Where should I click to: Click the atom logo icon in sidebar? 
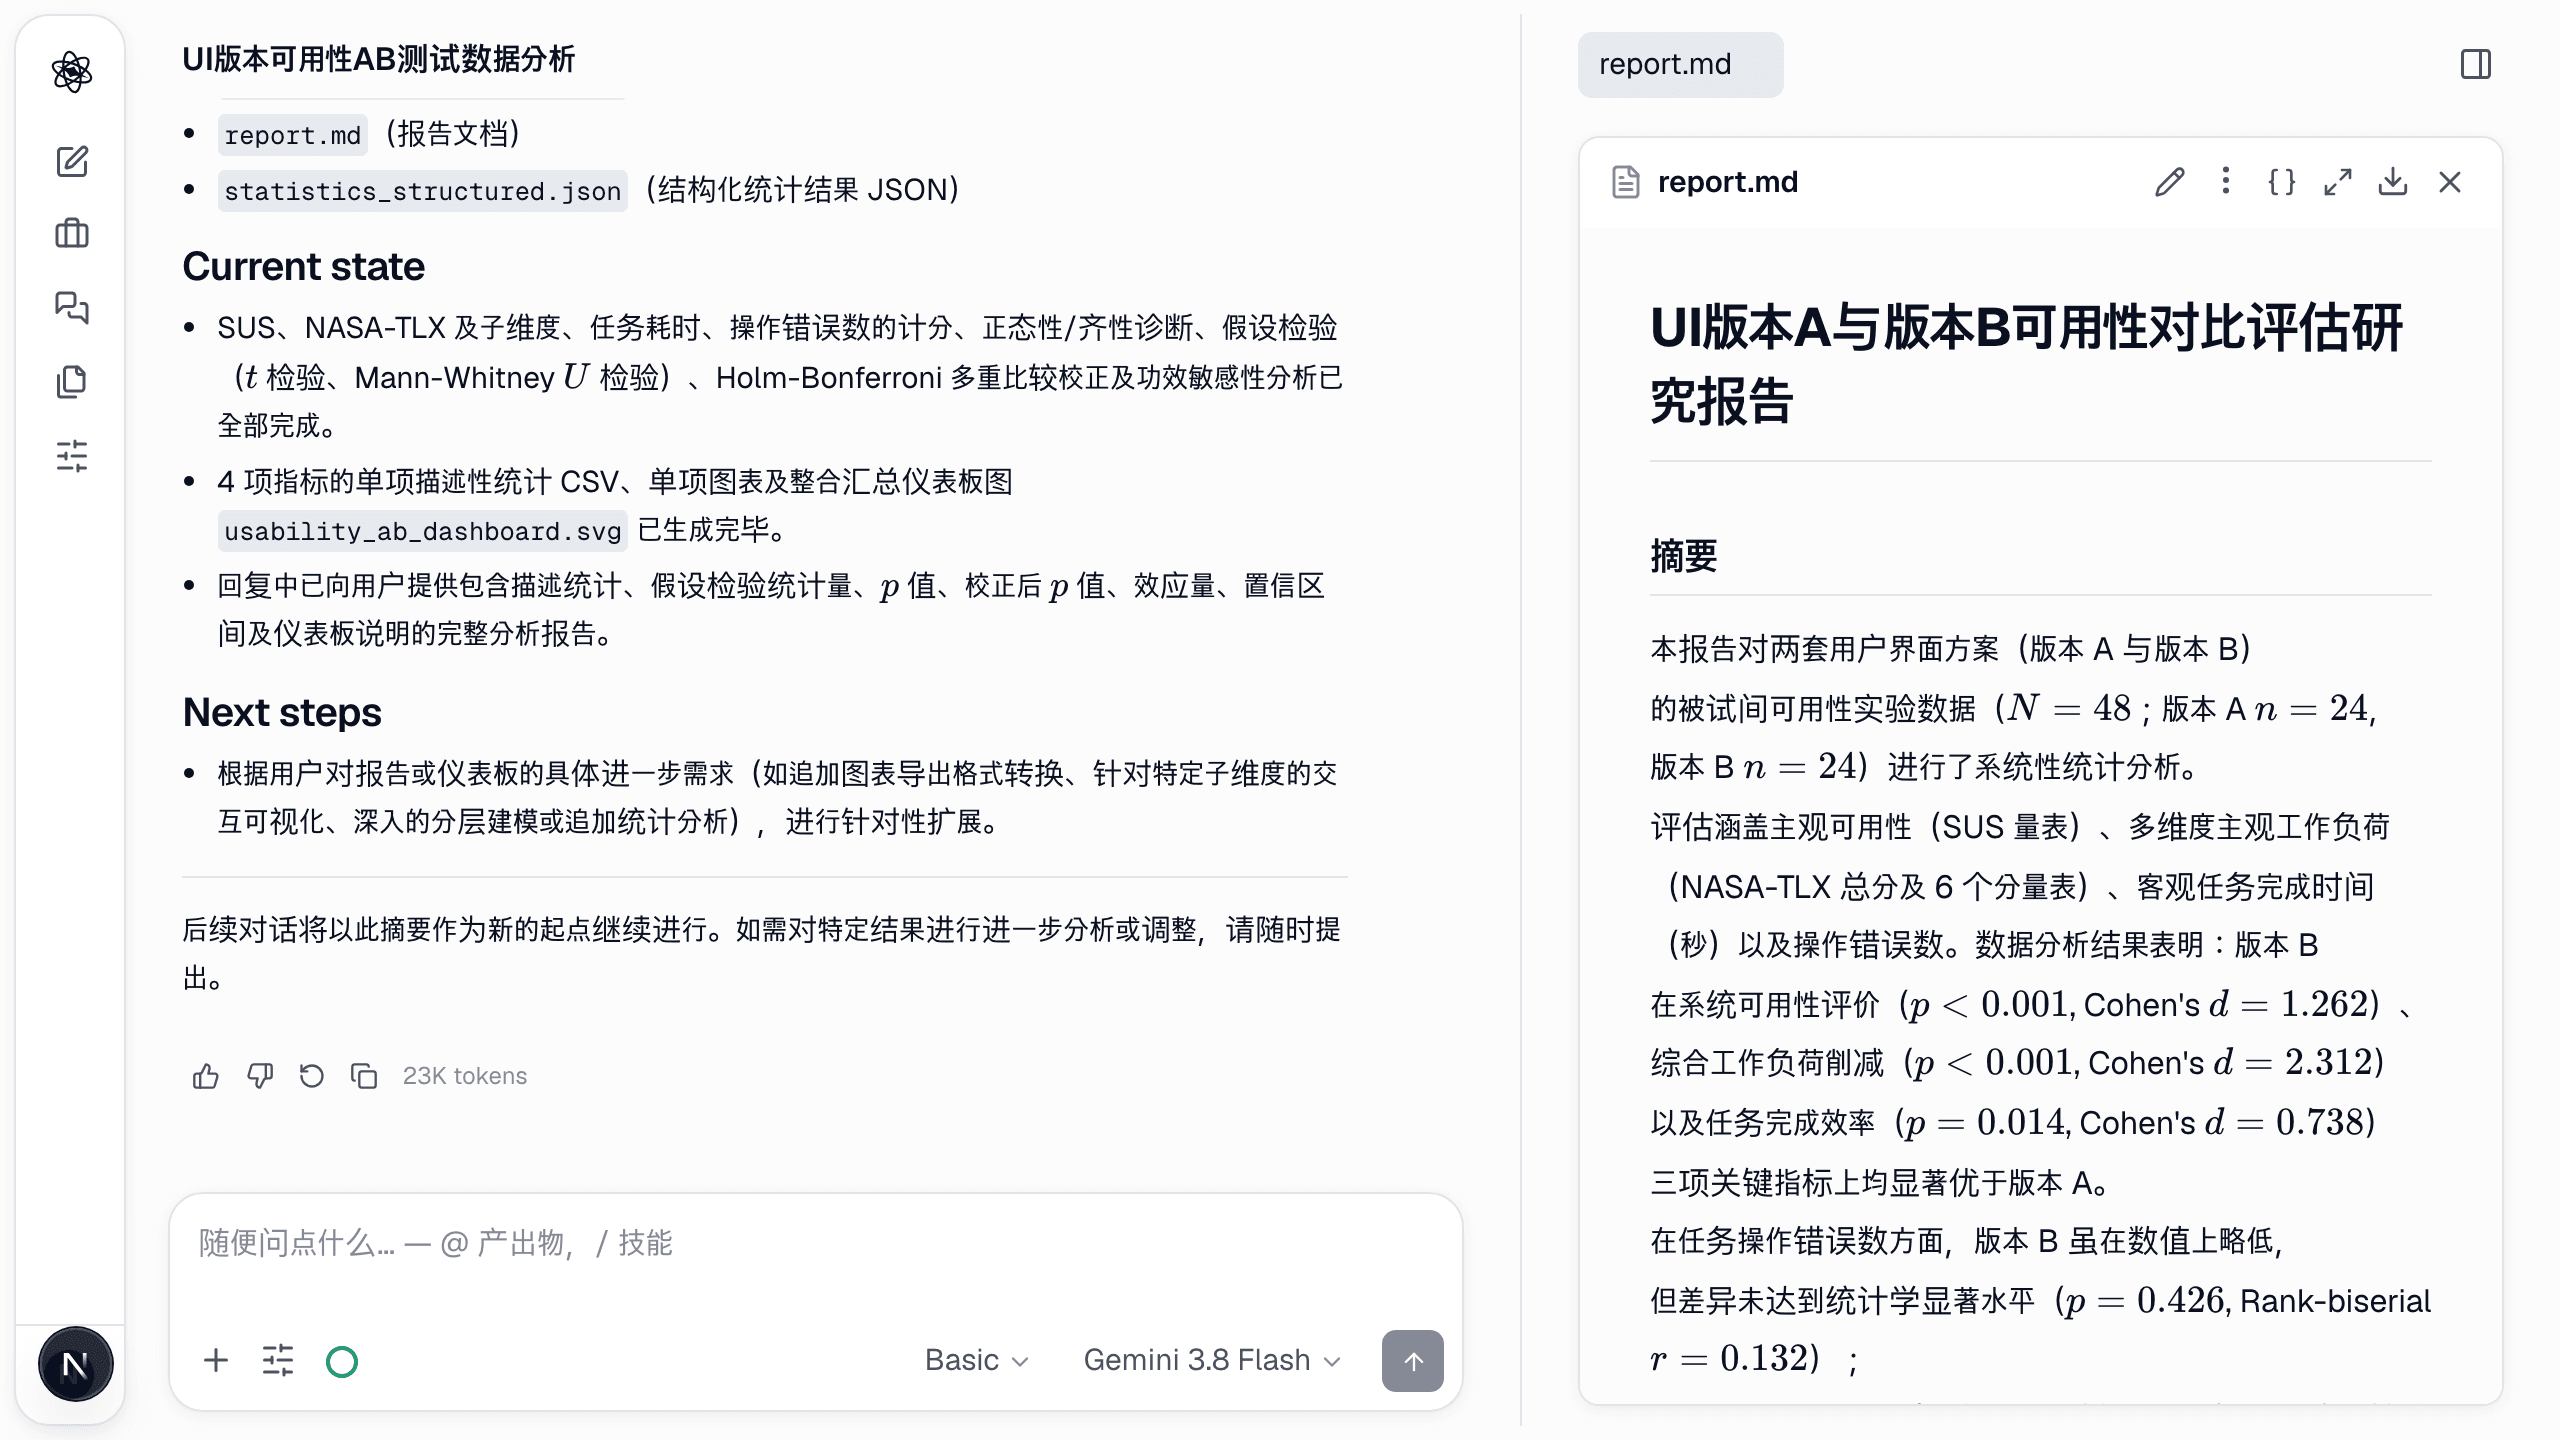coord(72,72)
